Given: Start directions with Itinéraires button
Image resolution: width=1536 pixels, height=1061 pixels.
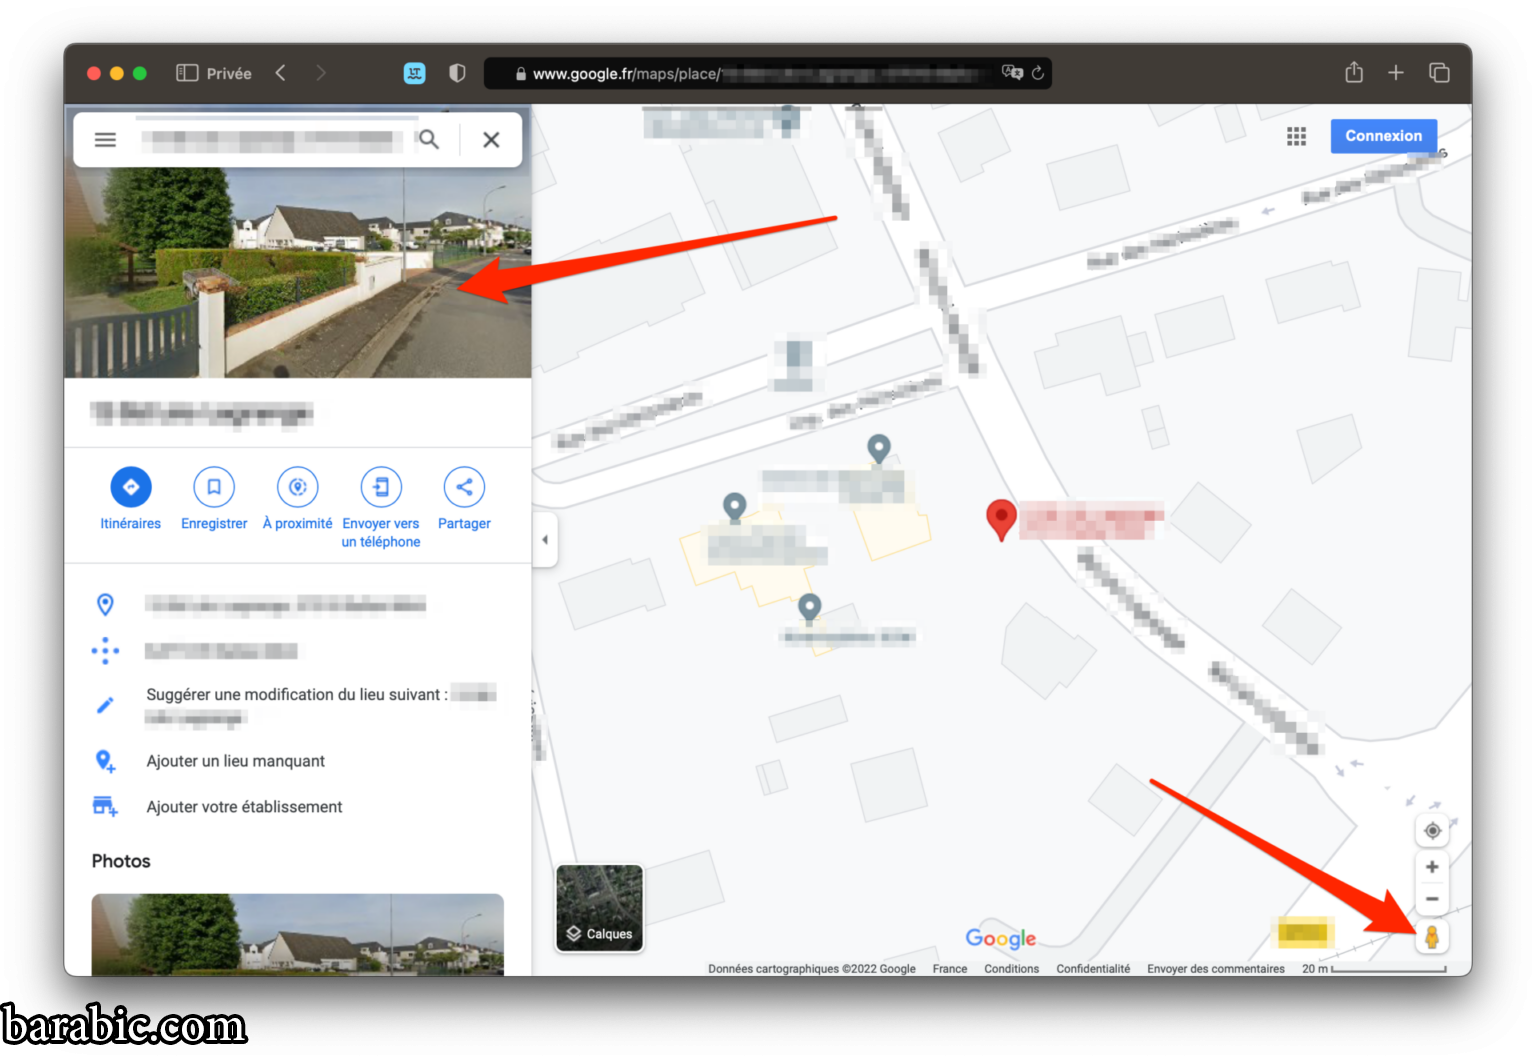Looking at the screenshot, I should 131,499.
